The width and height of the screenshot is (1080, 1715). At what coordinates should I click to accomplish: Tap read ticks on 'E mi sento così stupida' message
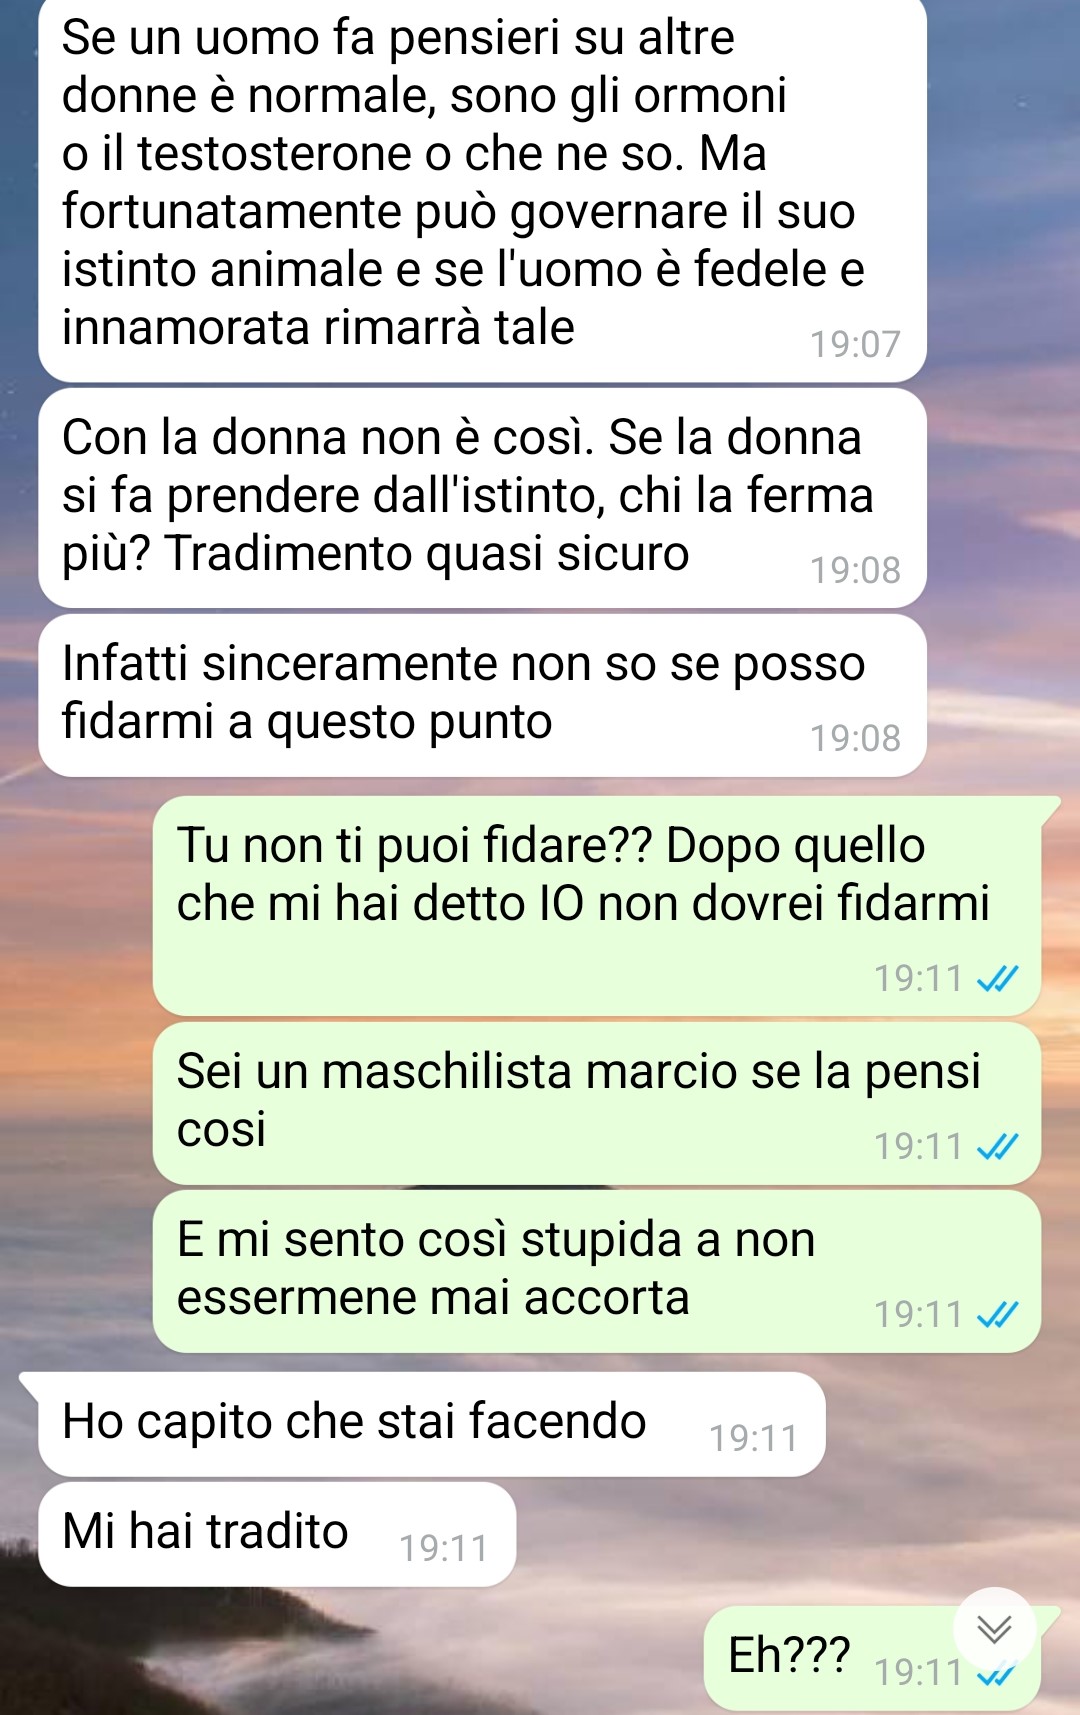(x=997, y=1314)
